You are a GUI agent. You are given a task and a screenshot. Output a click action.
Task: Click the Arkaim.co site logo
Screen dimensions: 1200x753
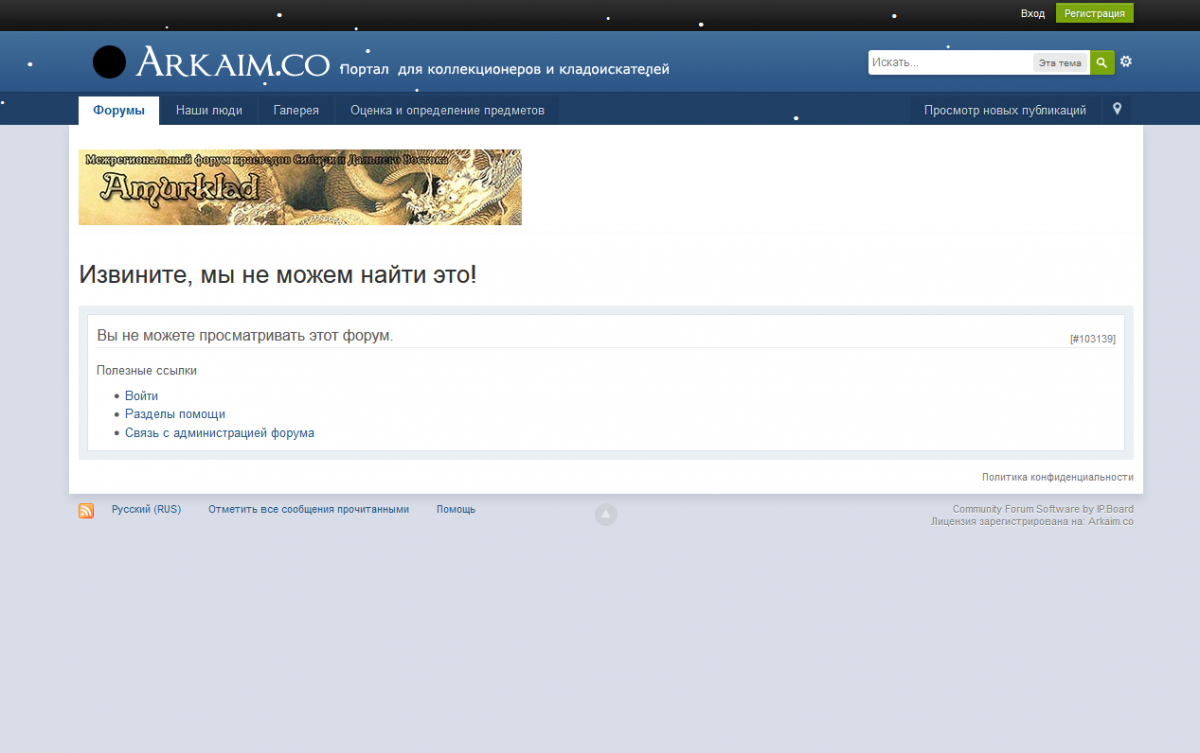pos(211,62)
